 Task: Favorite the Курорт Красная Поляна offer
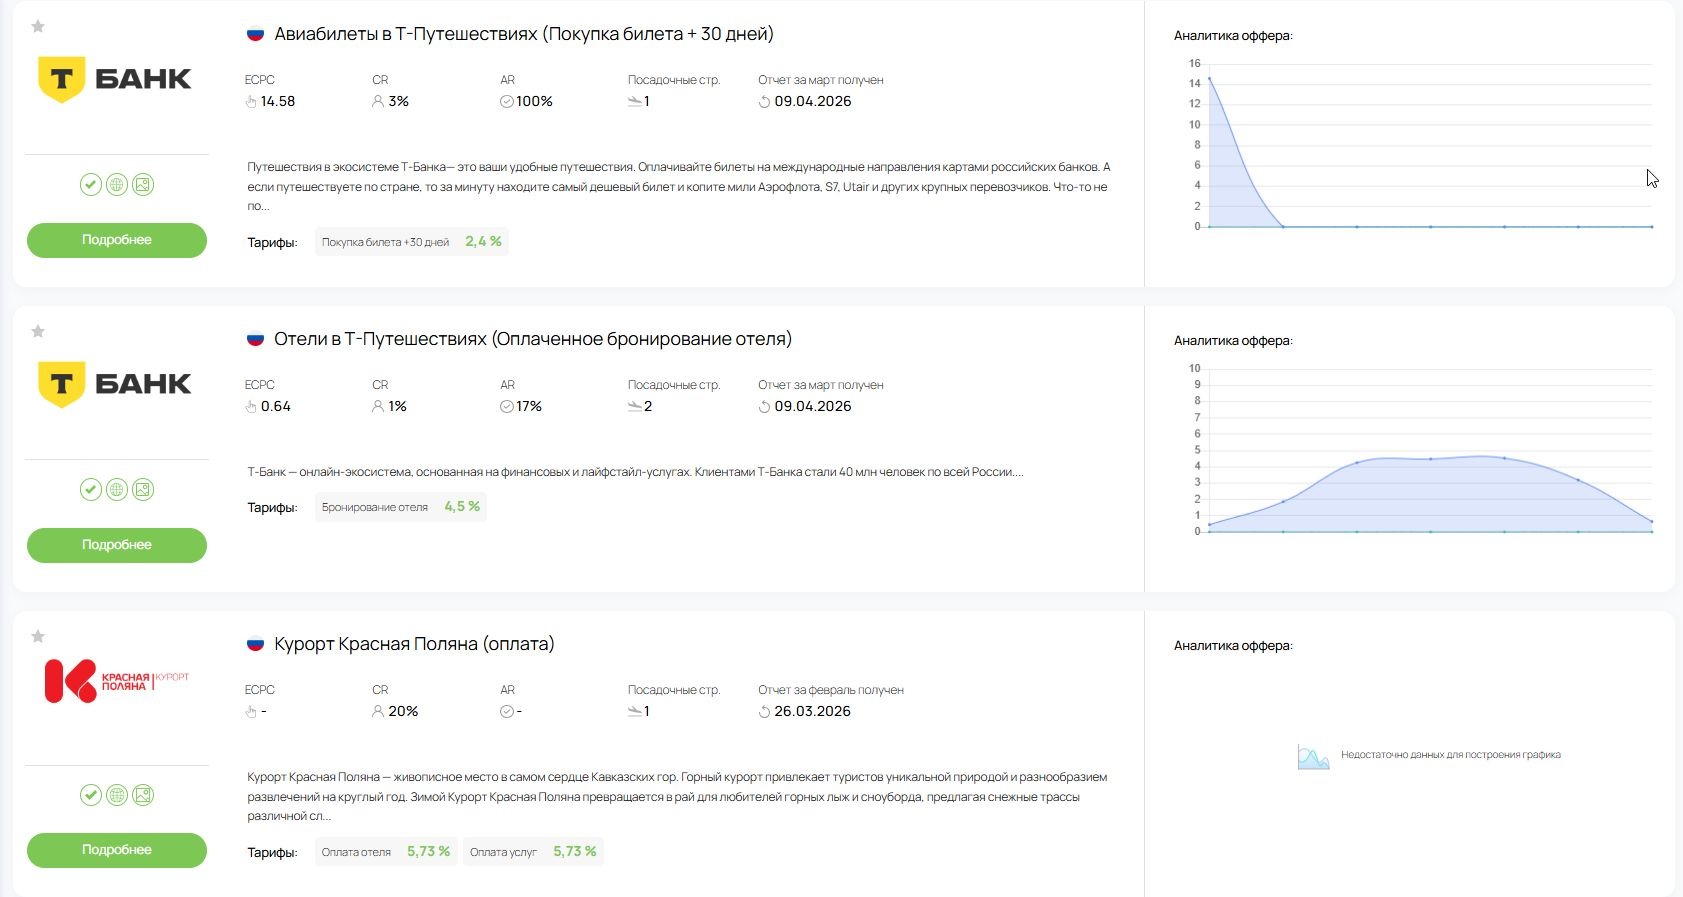(x=38, y=636)
